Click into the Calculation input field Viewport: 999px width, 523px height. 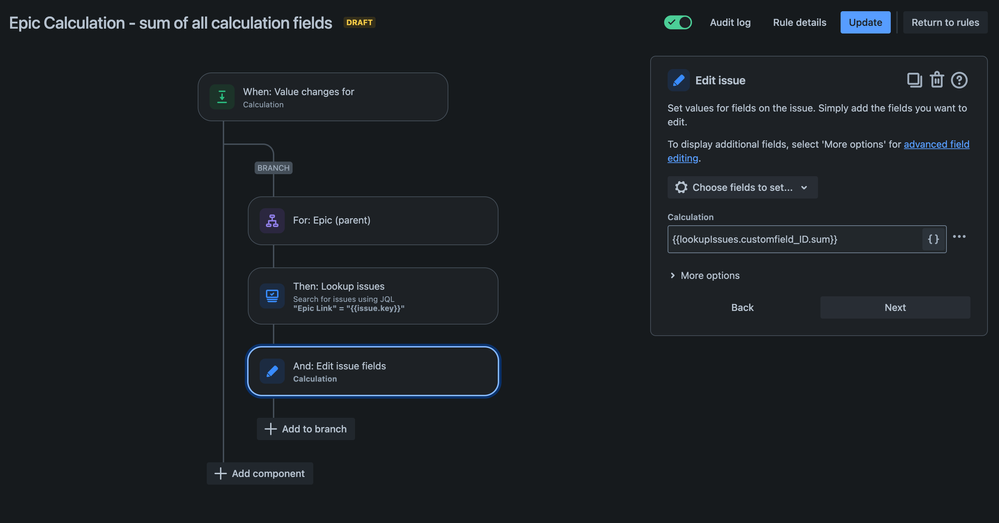794,239
